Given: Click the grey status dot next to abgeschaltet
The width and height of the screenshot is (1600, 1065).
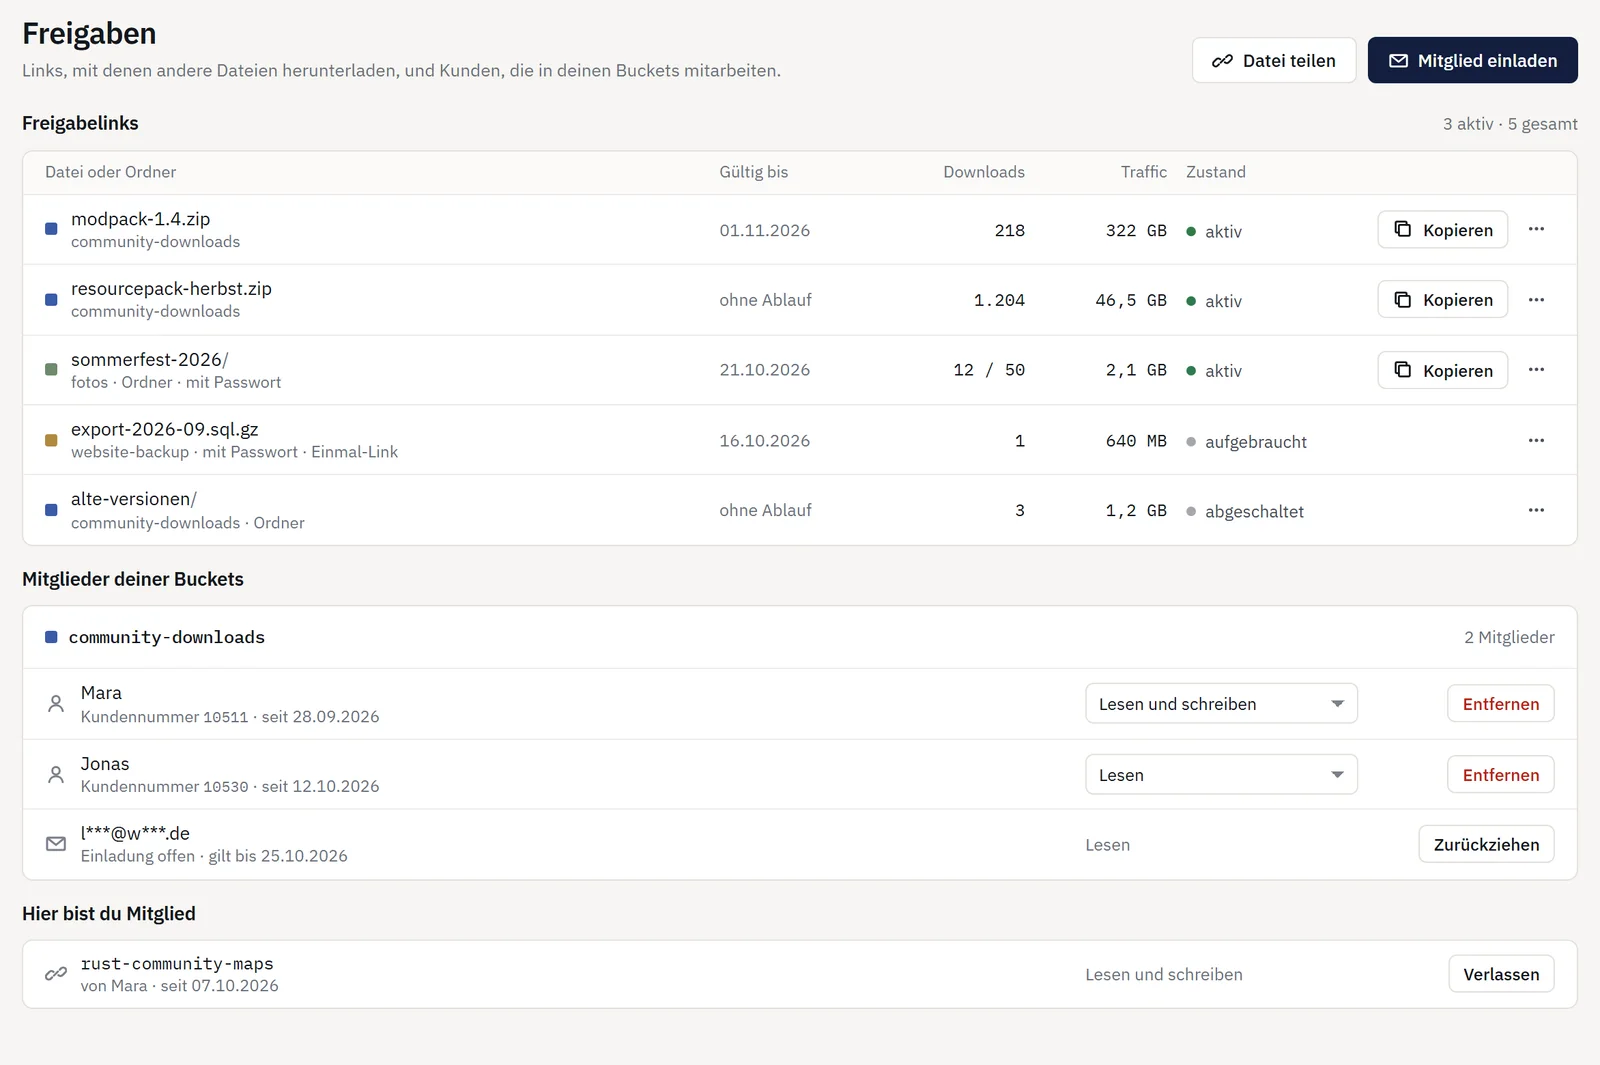Looking at the screenshot, I should 1191,511.
